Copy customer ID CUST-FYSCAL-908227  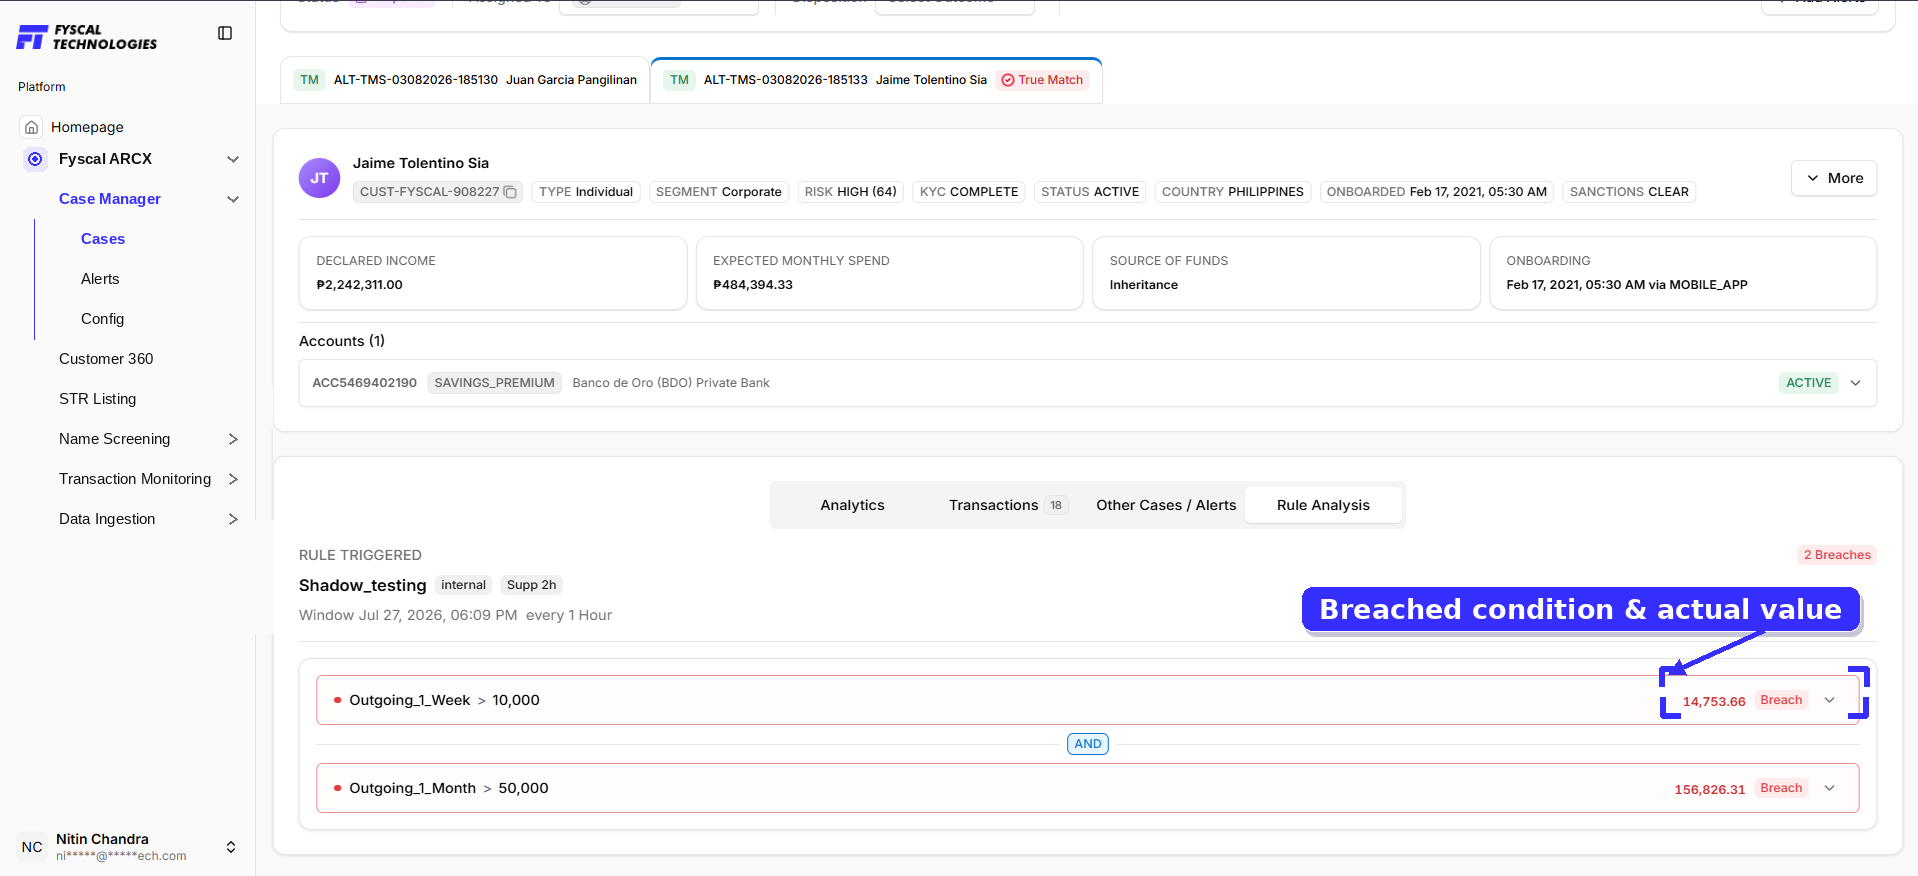coord(510,192)
